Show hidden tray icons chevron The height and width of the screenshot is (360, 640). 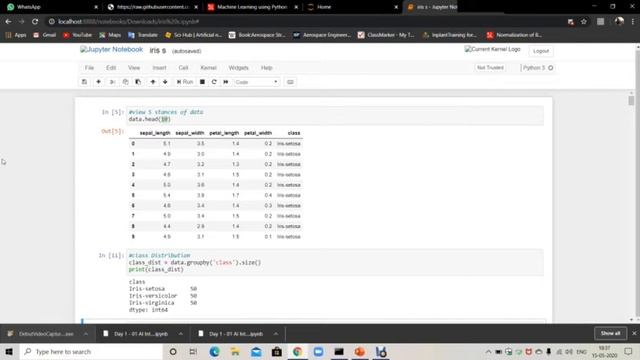488,352
